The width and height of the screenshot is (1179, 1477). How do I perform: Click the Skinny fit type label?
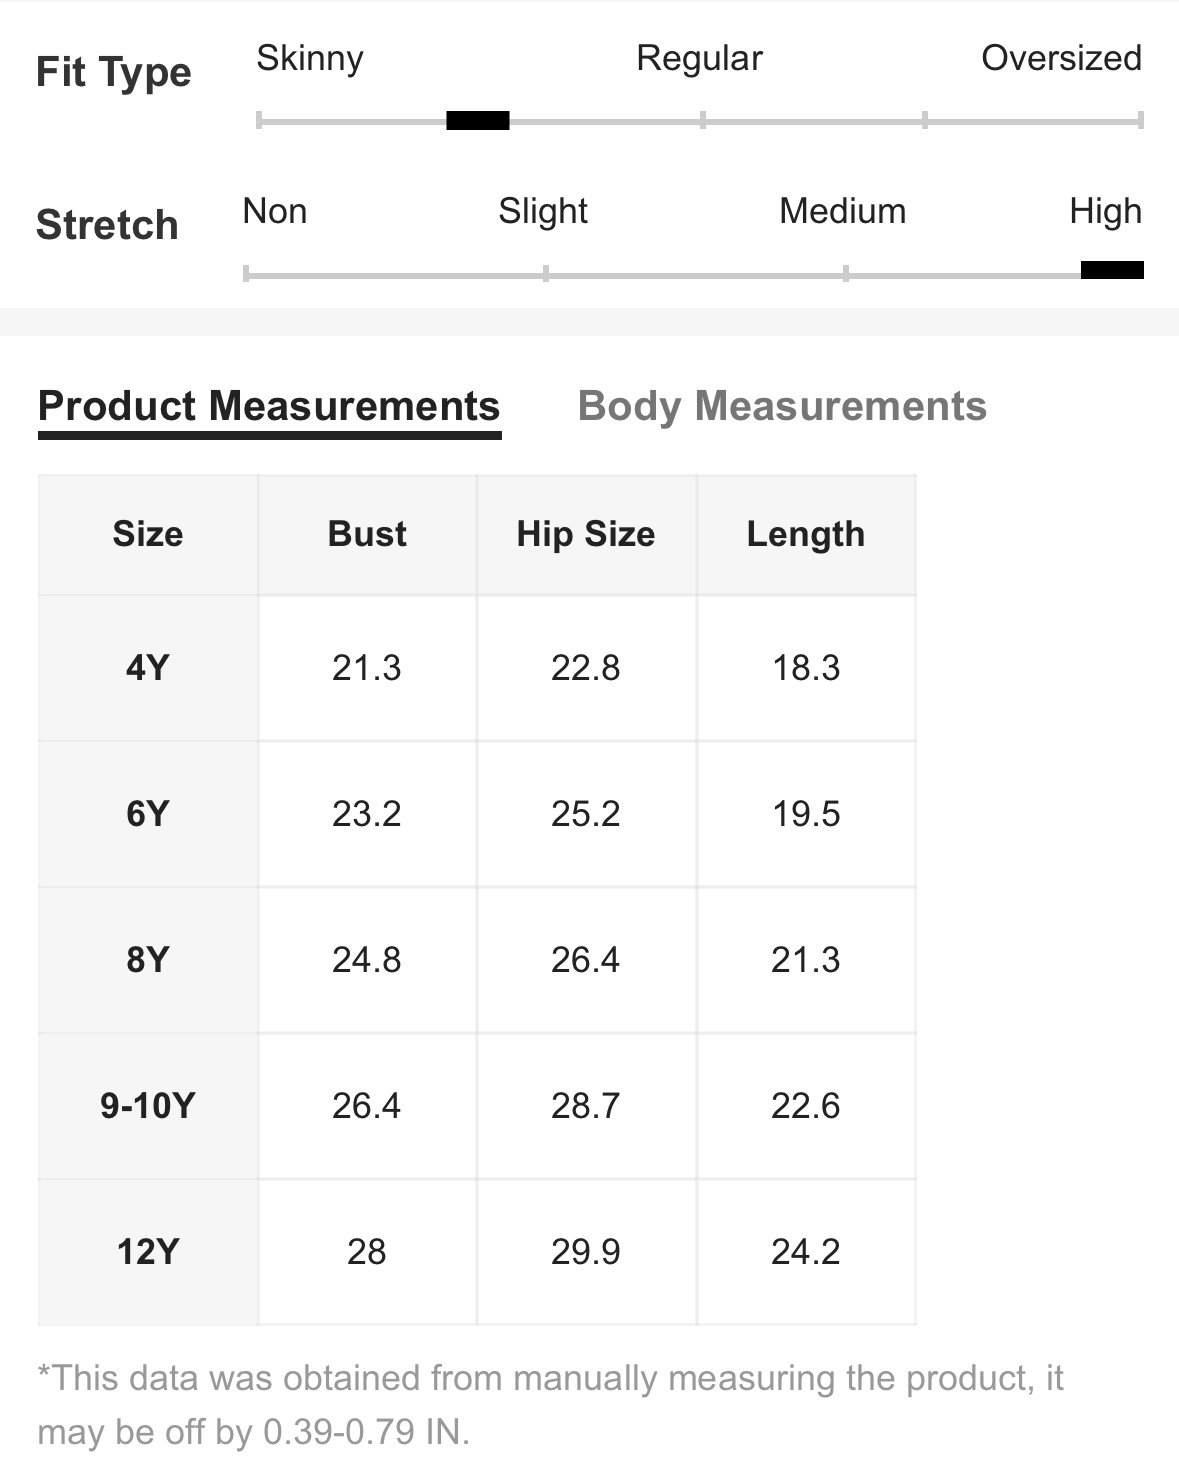[x=310, y=58]
